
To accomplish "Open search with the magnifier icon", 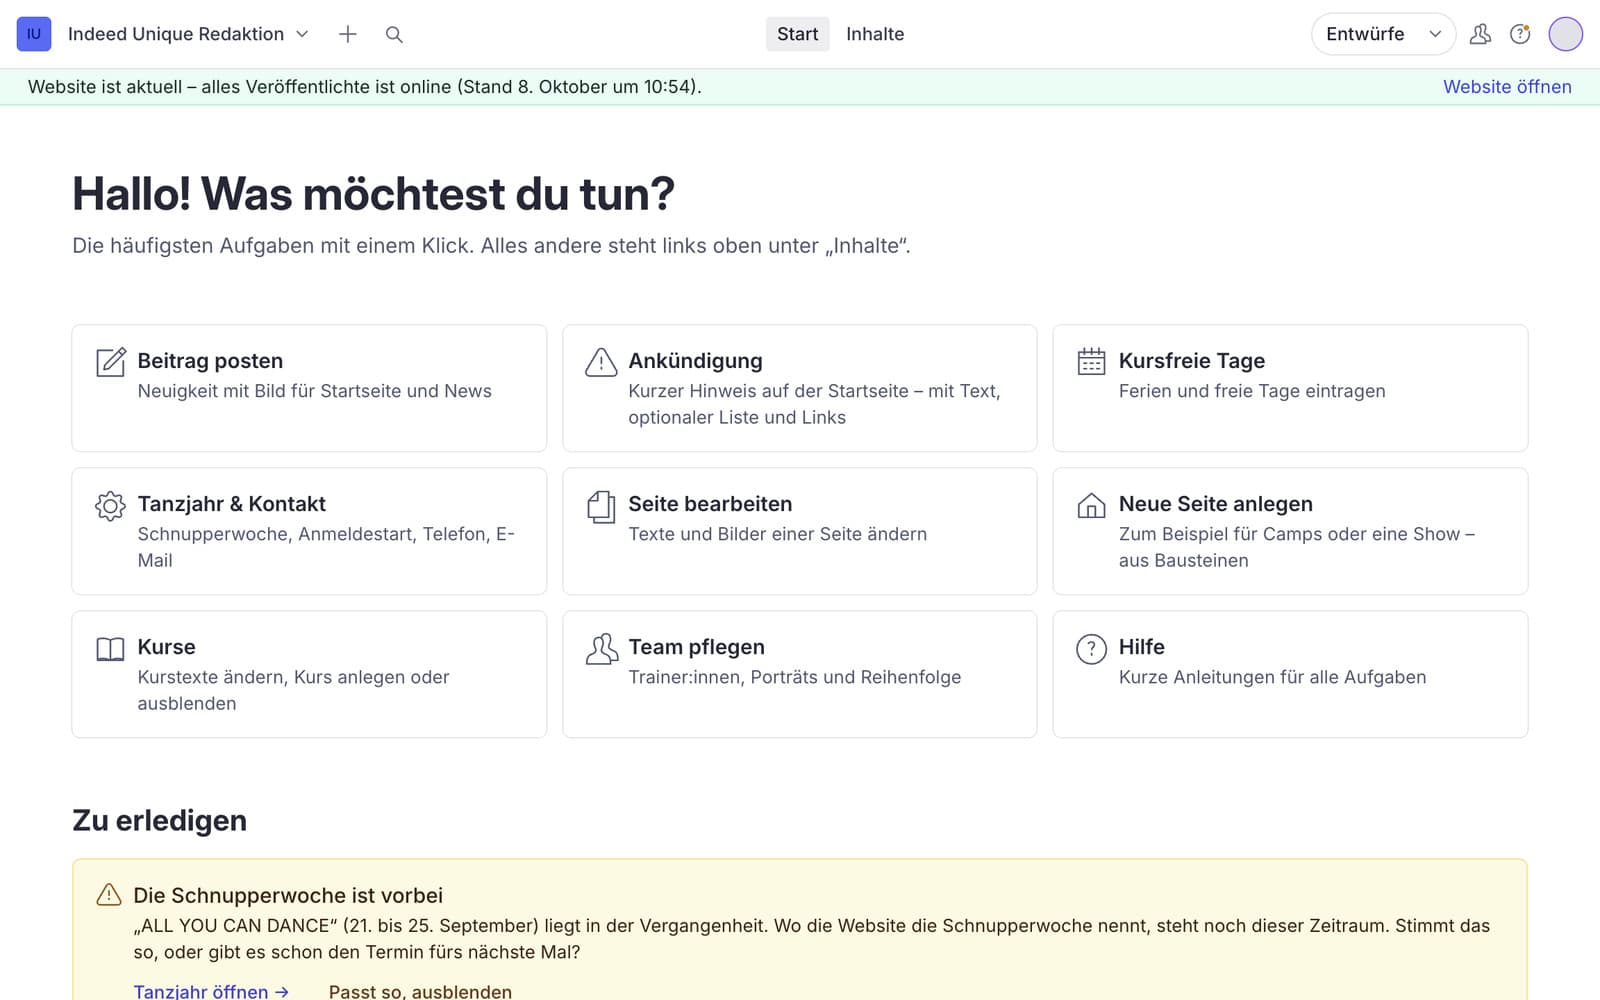I will point(394,34).
